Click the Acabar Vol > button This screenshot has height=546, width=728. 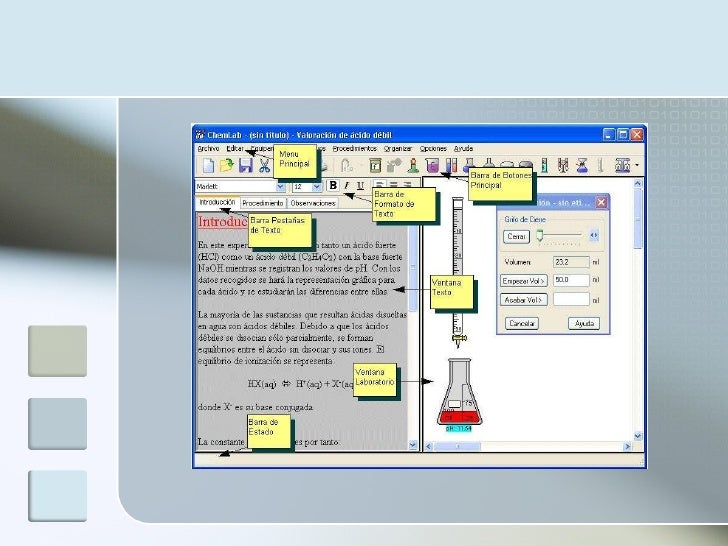(x=524, y=300)
